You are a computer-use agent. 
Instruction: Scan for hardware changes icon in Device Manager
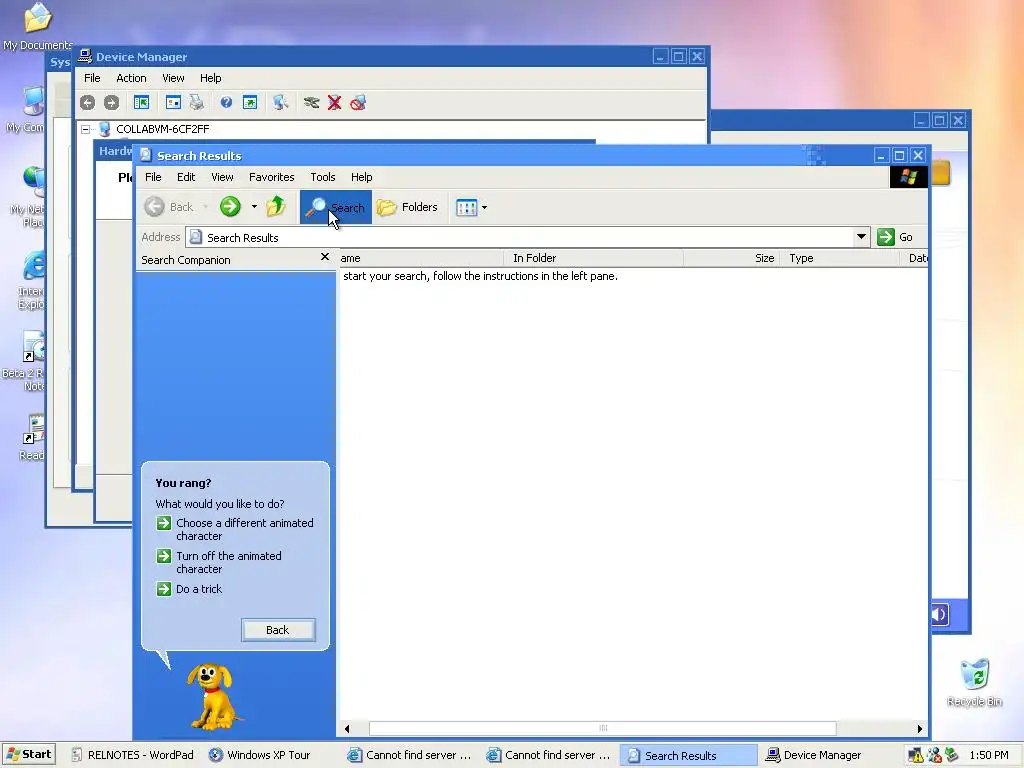(x=281, y=103)
